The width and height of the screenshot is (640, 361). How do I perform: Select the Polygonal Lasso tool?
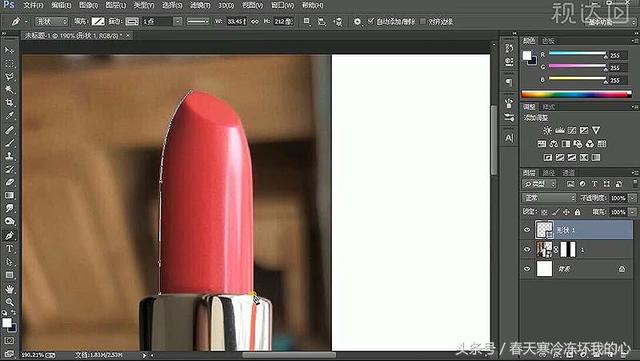point(9,77)
